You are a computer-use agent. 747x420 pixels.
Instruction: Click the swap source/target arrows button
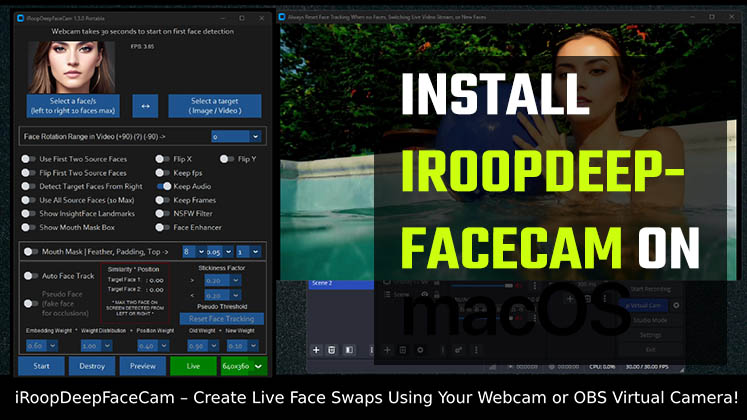[145, 106]
